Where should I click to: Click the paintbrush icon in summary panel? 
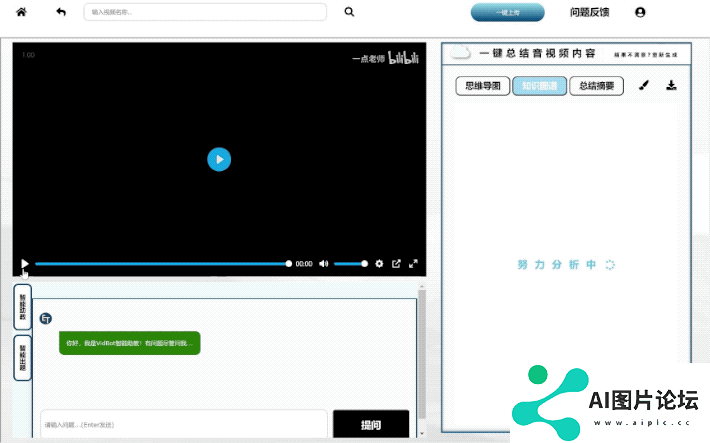coord(644,85)
